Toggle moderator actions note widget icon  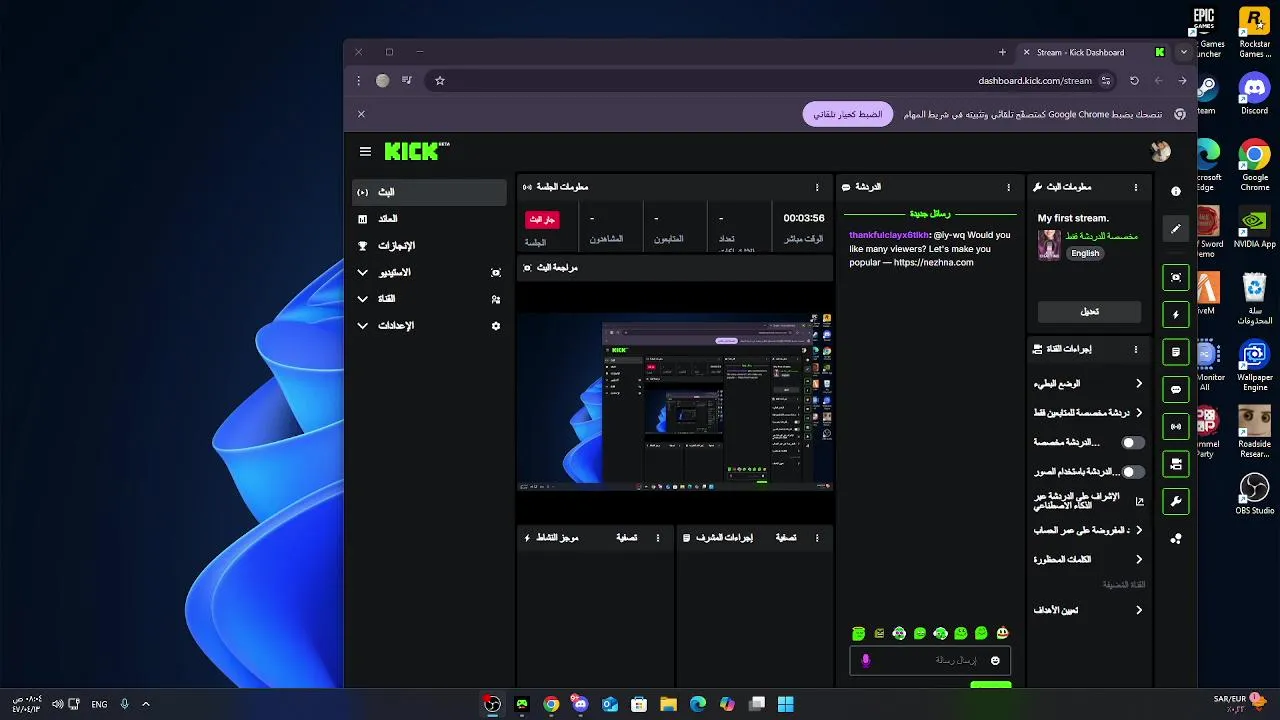[x=1176, y=352]
